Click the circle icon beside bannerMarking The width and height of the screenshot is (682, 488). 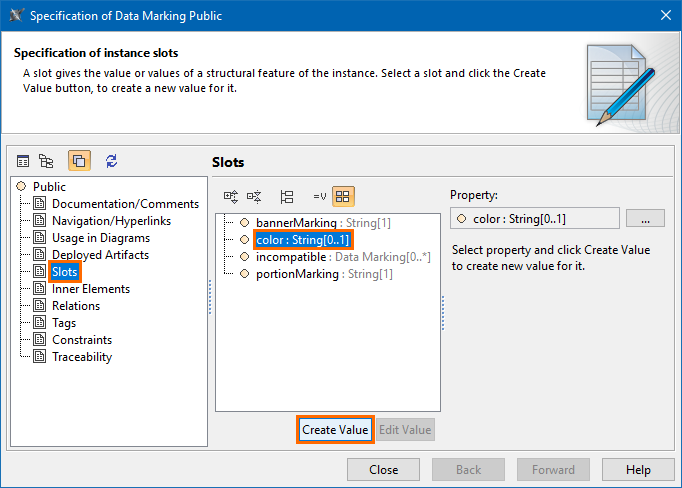244,223
